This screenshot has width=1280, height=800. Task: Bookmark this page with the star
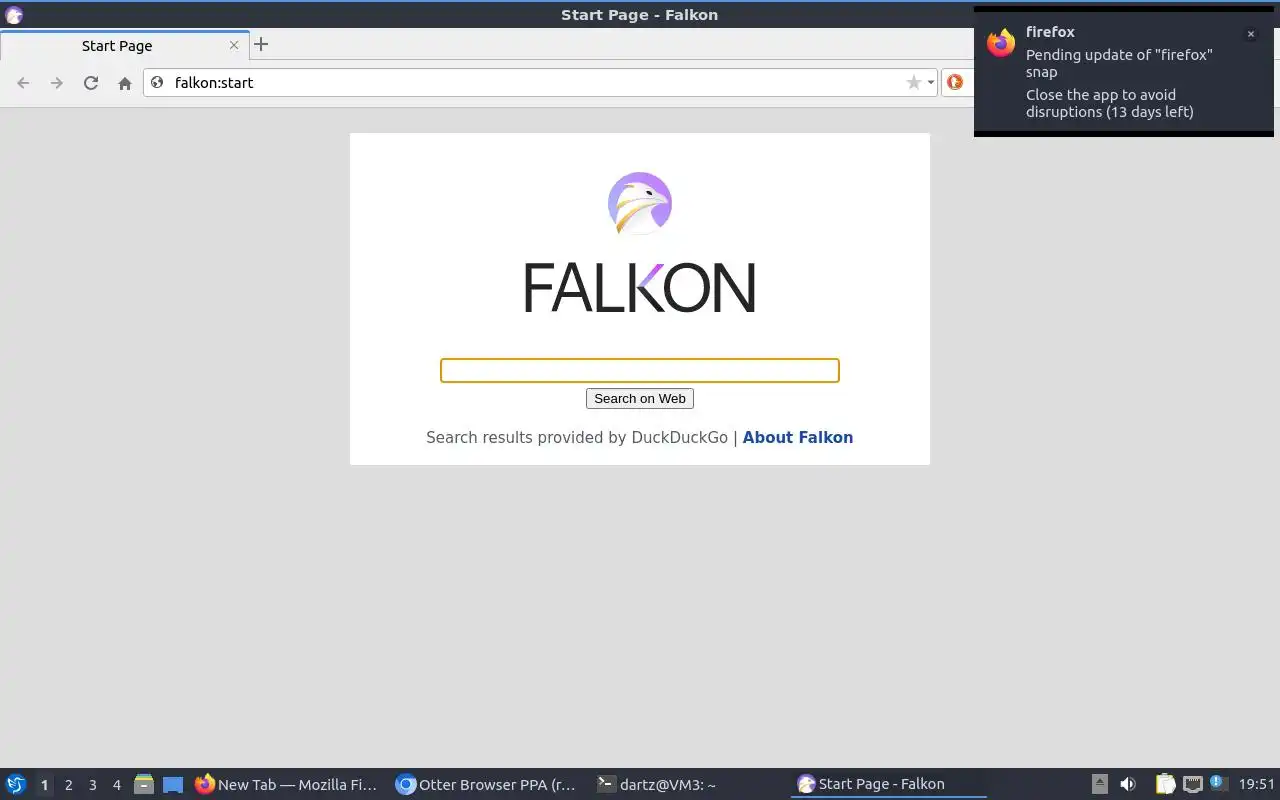click(x=913, y=82)
